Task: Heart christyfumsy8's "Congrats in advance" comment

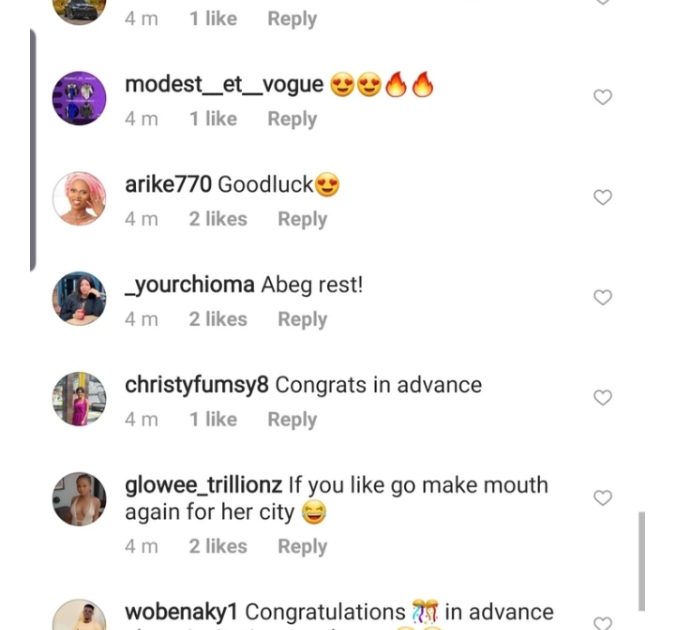Action: (603, 397)
